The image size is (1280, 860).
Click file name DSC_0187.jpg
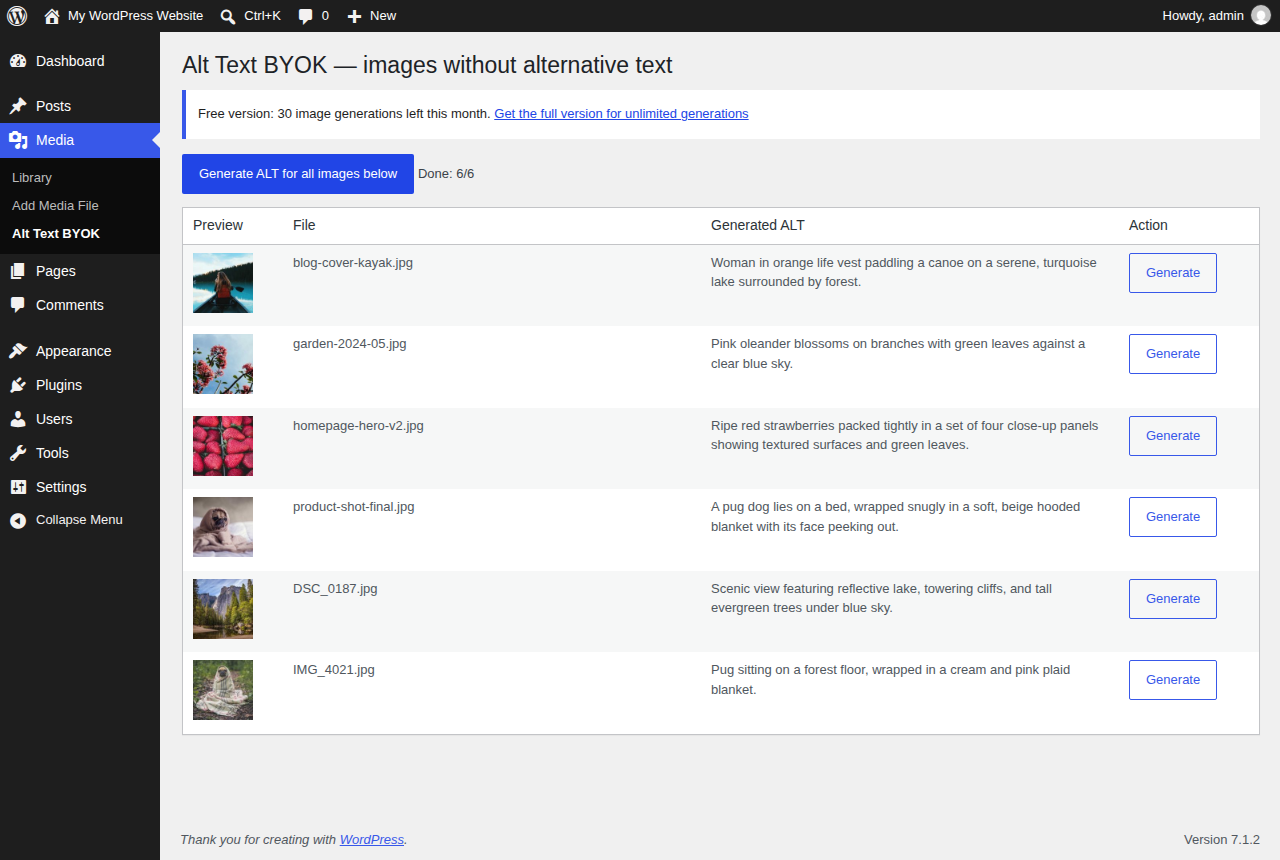pyautogui.click(x=335, y=589)
